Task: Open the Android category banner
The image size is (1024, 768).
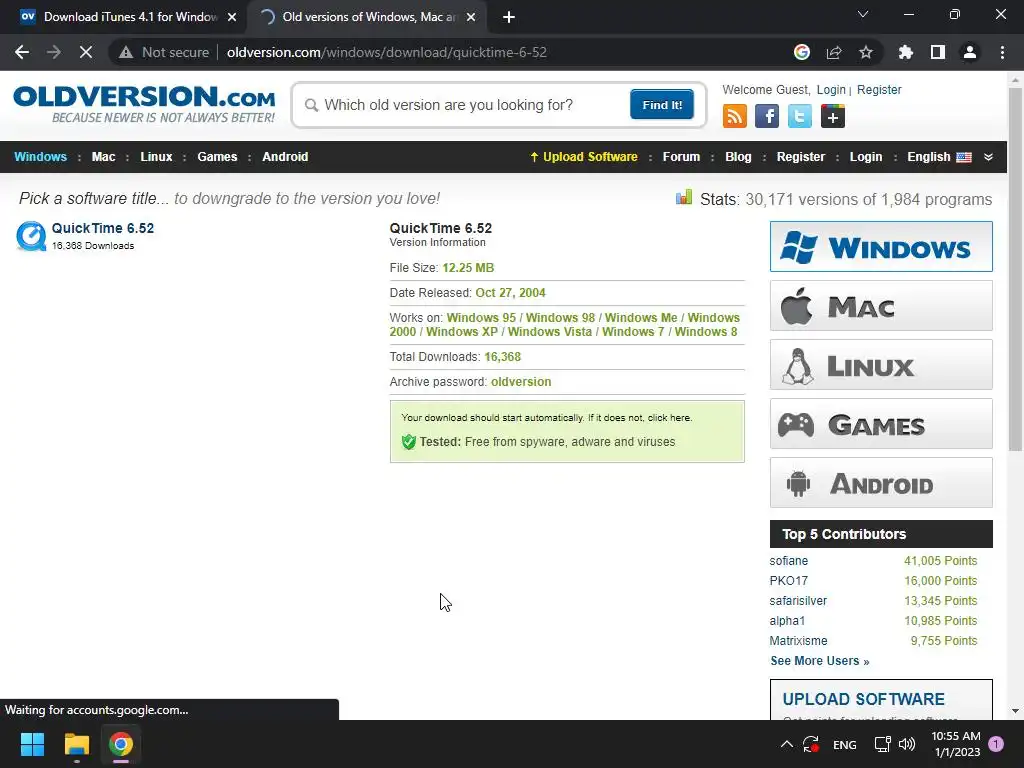Action: [x=881, y=483]
